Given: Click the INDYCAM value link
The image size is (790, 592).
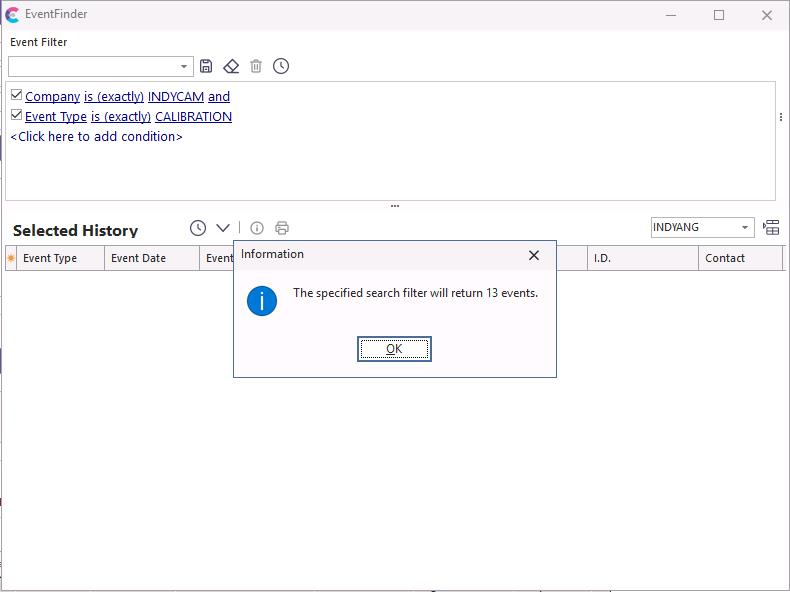Looking at the screenshot, I should pos(175,97).
